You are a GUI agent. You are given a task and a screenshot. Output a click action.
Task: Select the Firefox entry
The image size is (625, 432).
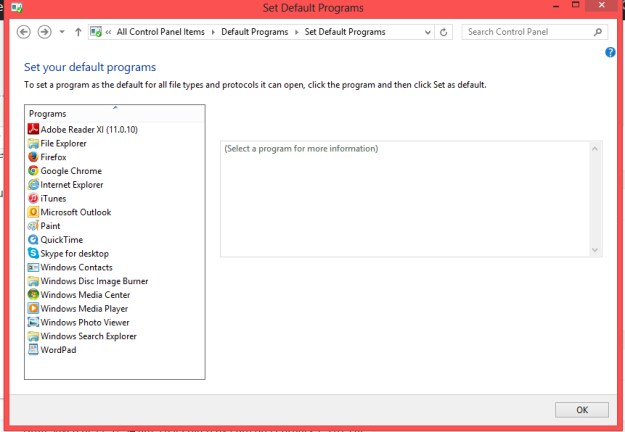click(53, 157)
